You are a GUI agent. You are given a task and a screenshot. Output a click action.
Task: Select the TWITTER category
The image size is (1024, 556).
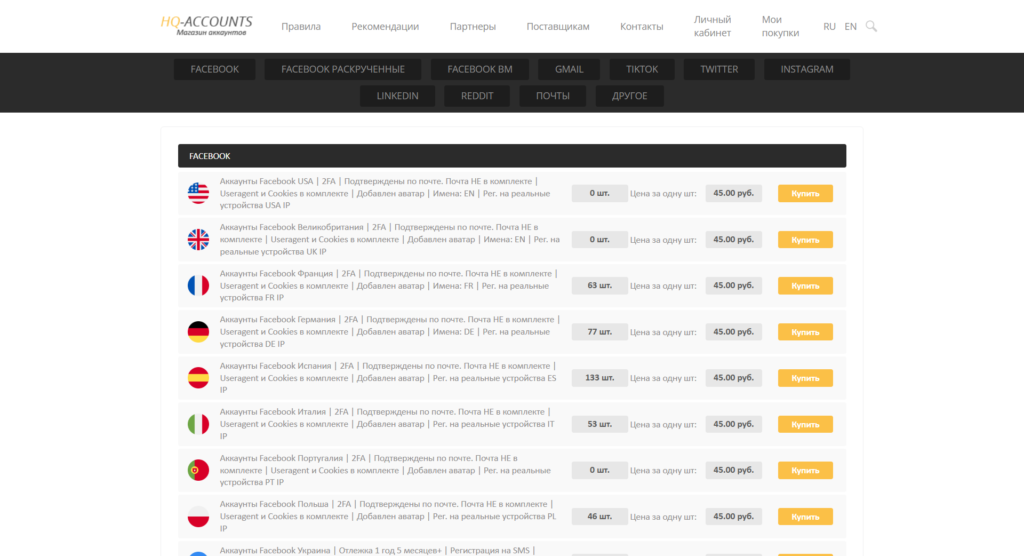719,69
